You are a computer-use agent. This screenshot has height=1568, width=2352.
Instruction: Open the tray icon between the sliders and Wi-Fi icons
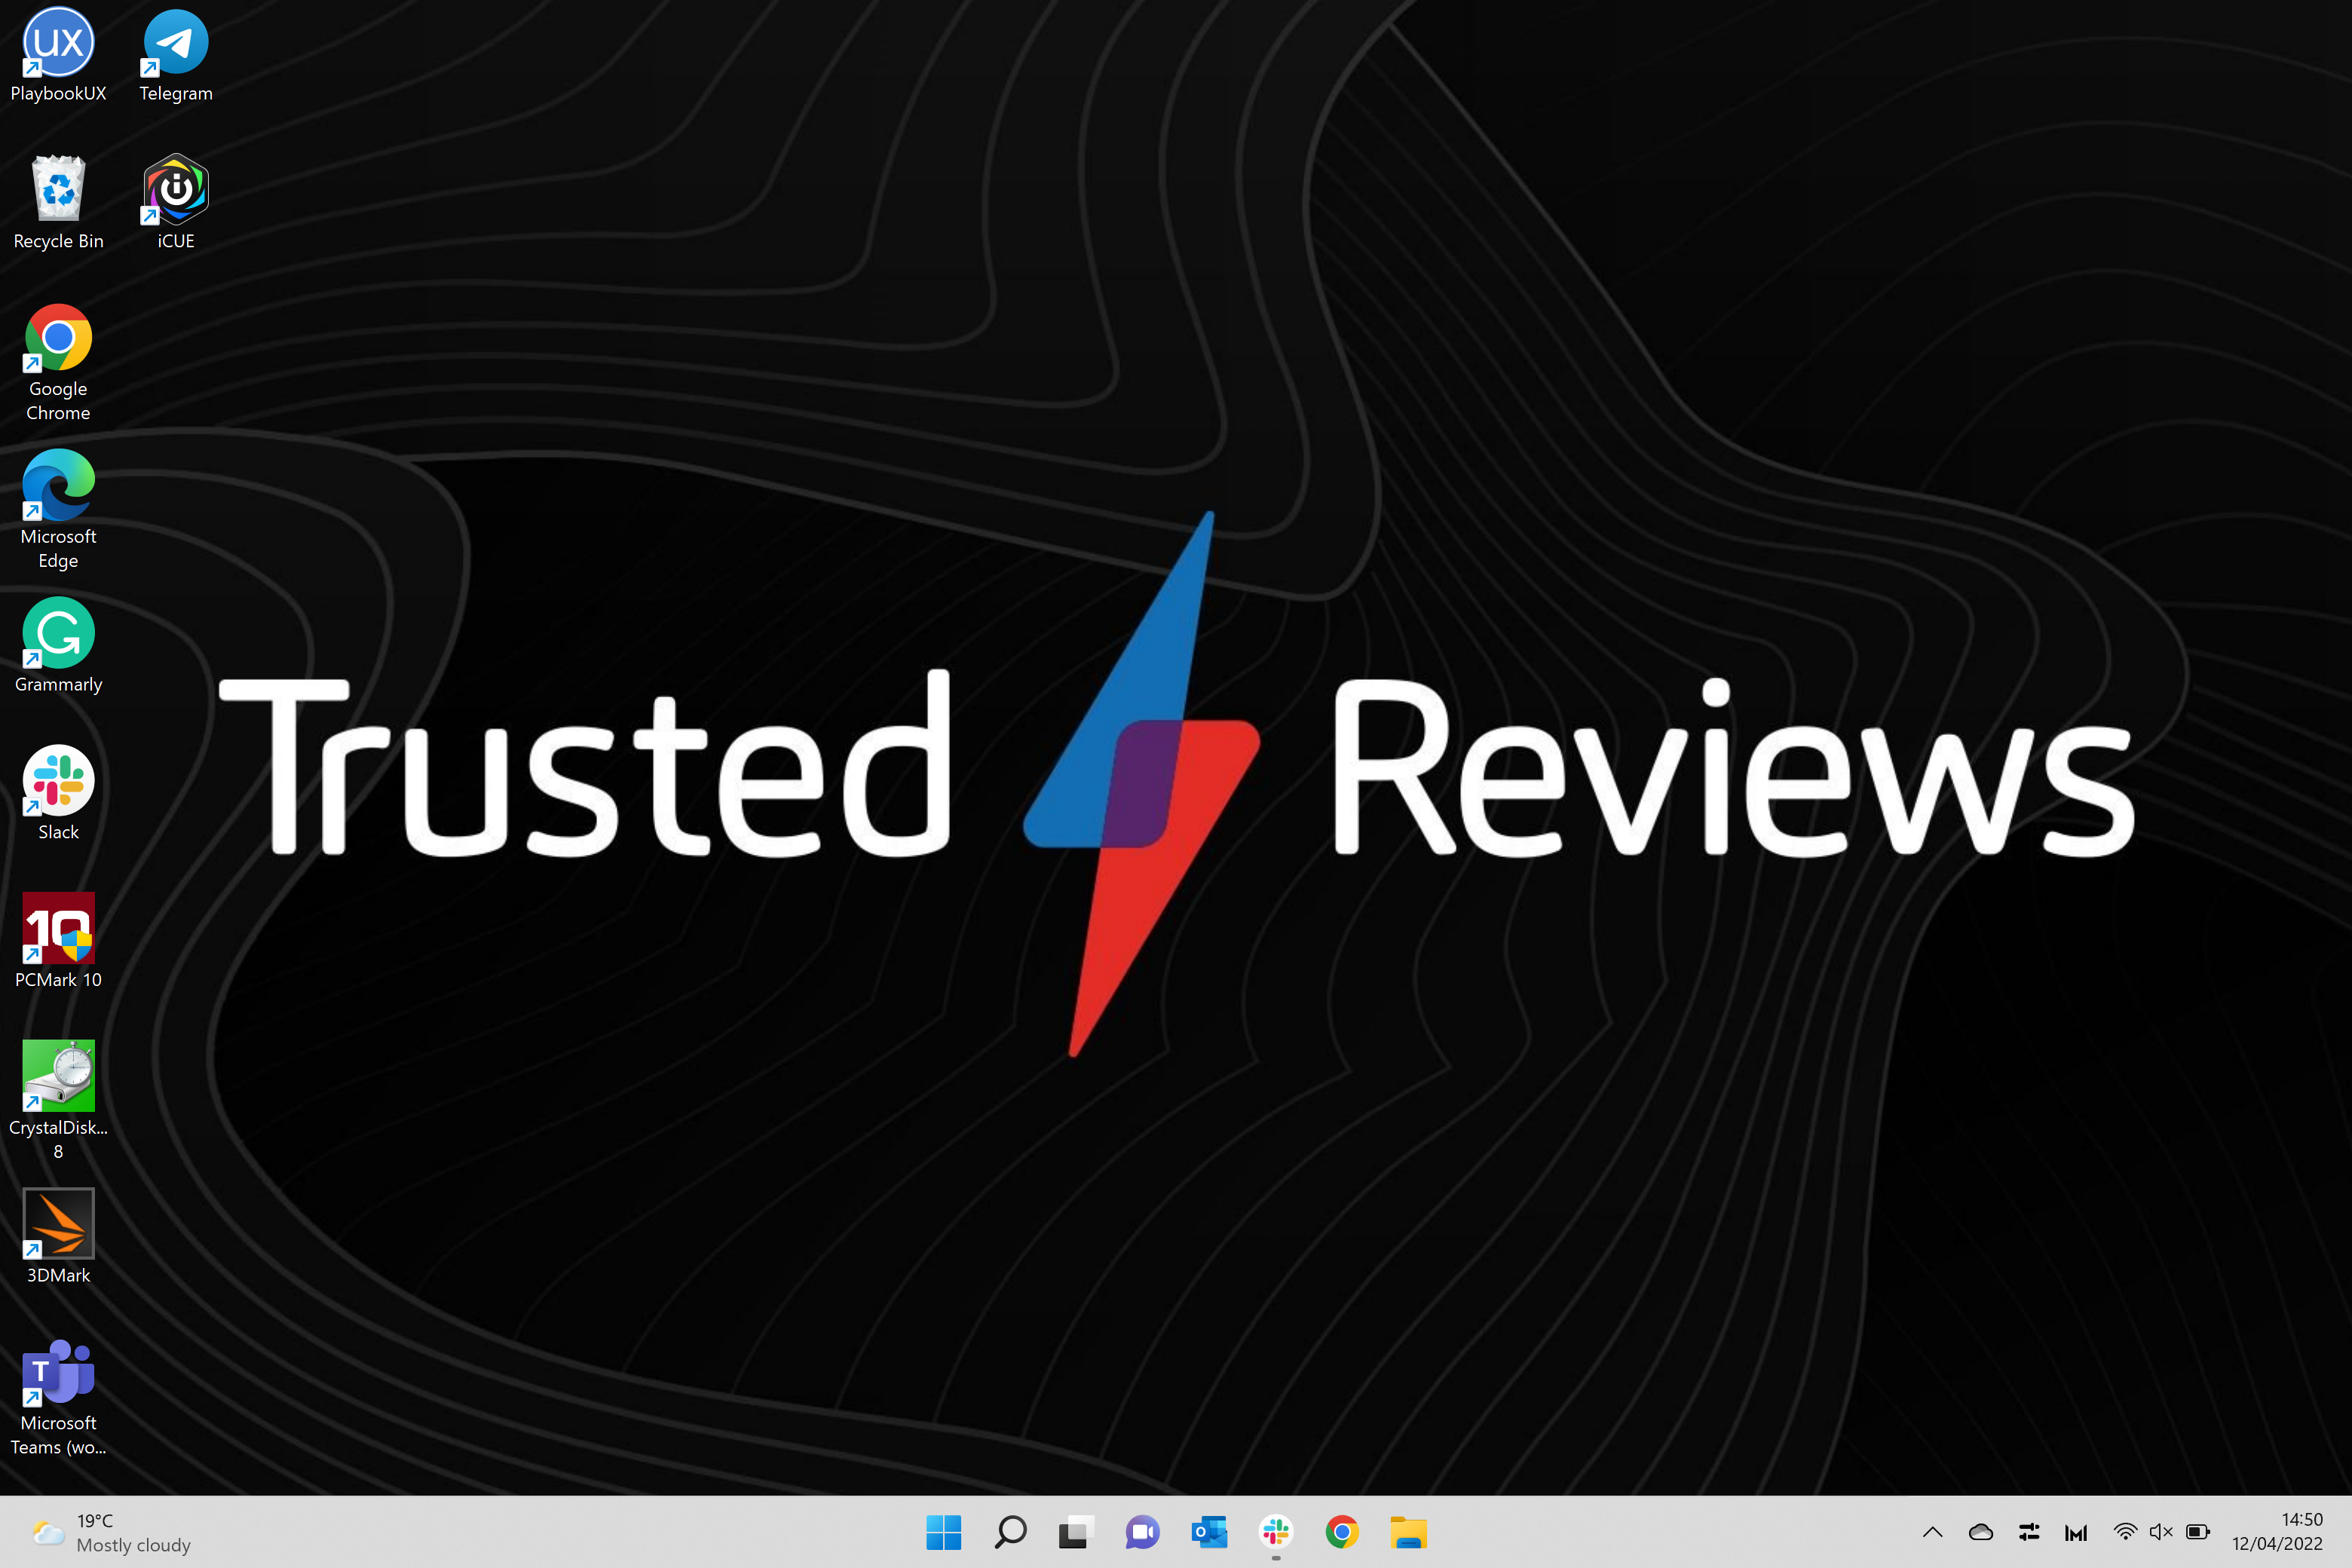pyautogui.click(x=2076, y=1532)
